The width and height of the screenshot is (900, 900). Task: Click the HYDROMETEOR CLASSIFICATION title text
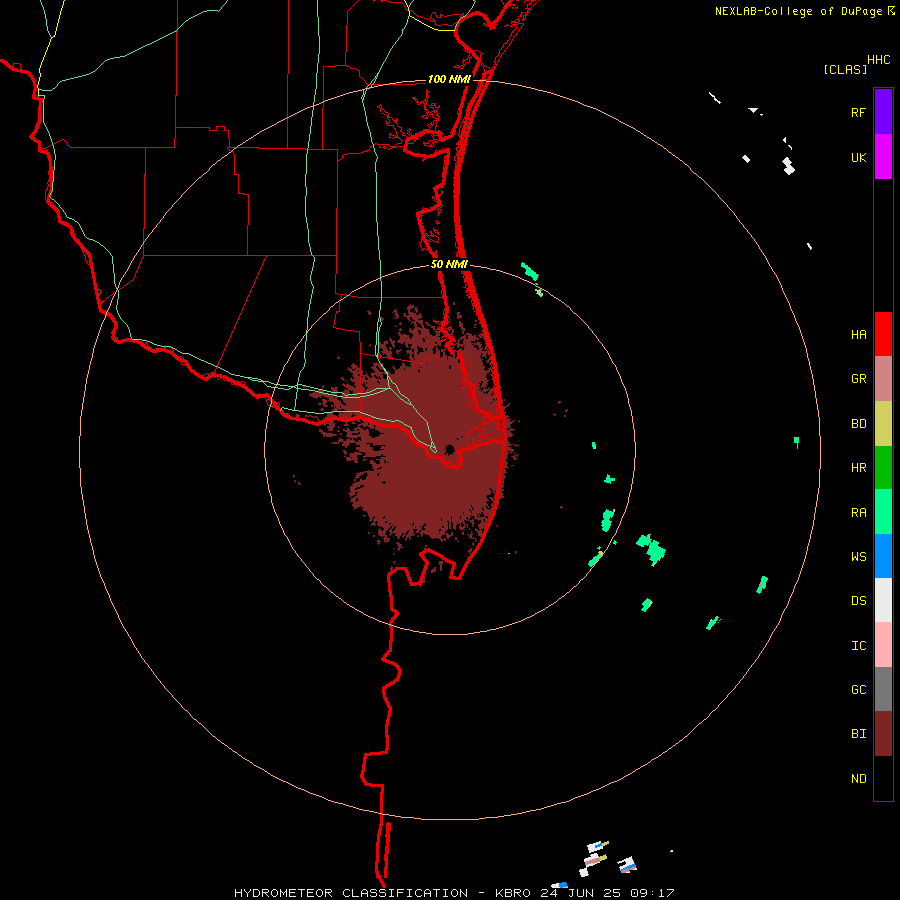[x=351, y=893]
